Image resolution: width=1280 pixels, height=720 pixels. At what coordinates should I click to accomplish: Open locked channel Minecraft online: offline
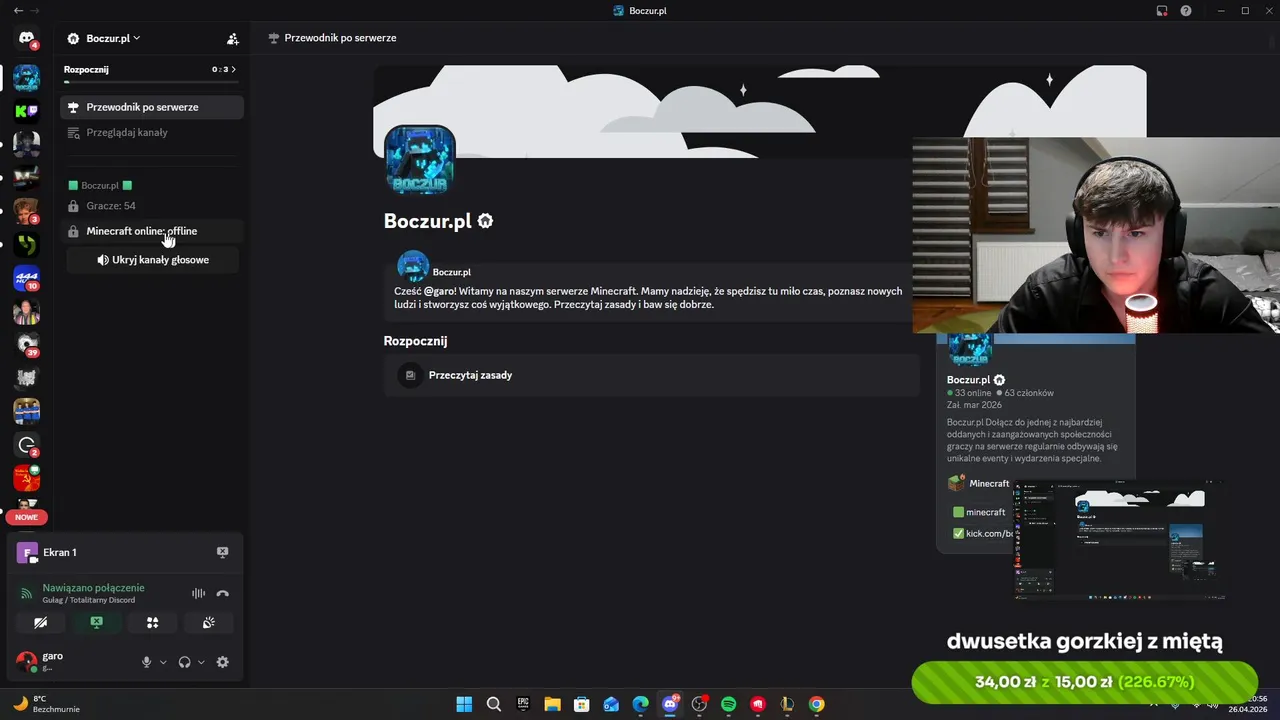152,231
